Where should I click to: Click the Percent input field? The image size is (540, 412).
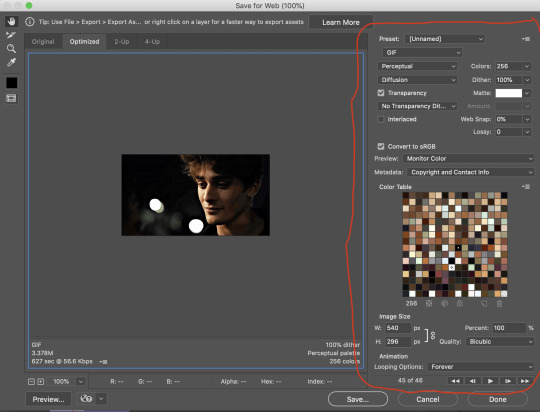coord(509,328)
